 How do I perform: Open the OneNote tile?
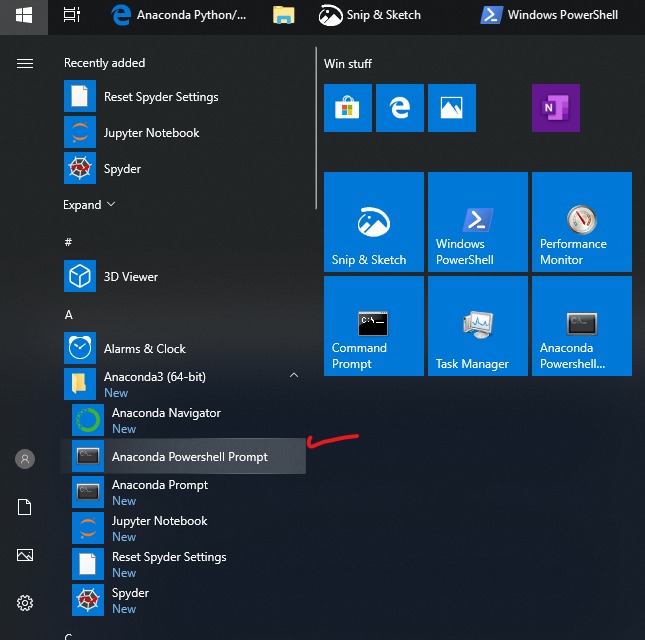[555, 108]
